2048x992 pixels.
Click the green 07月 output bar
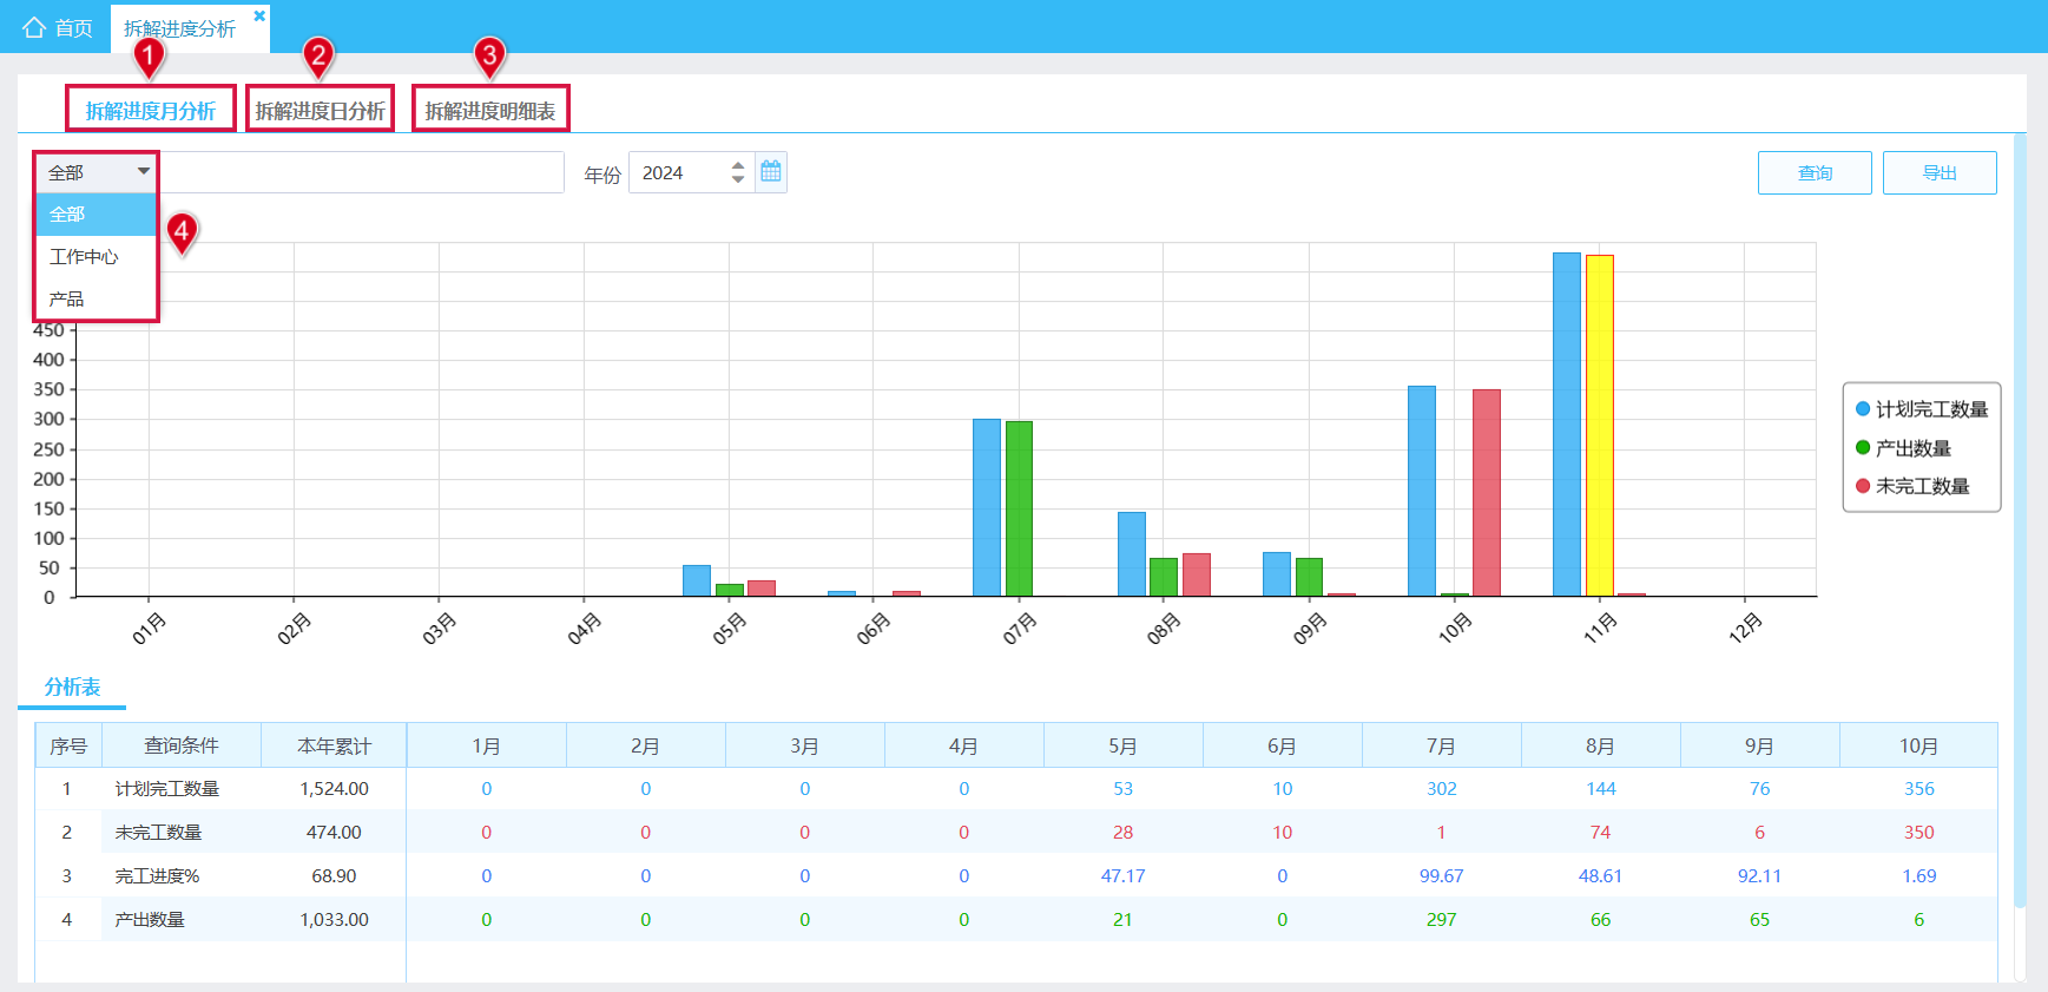(1019, 509)
